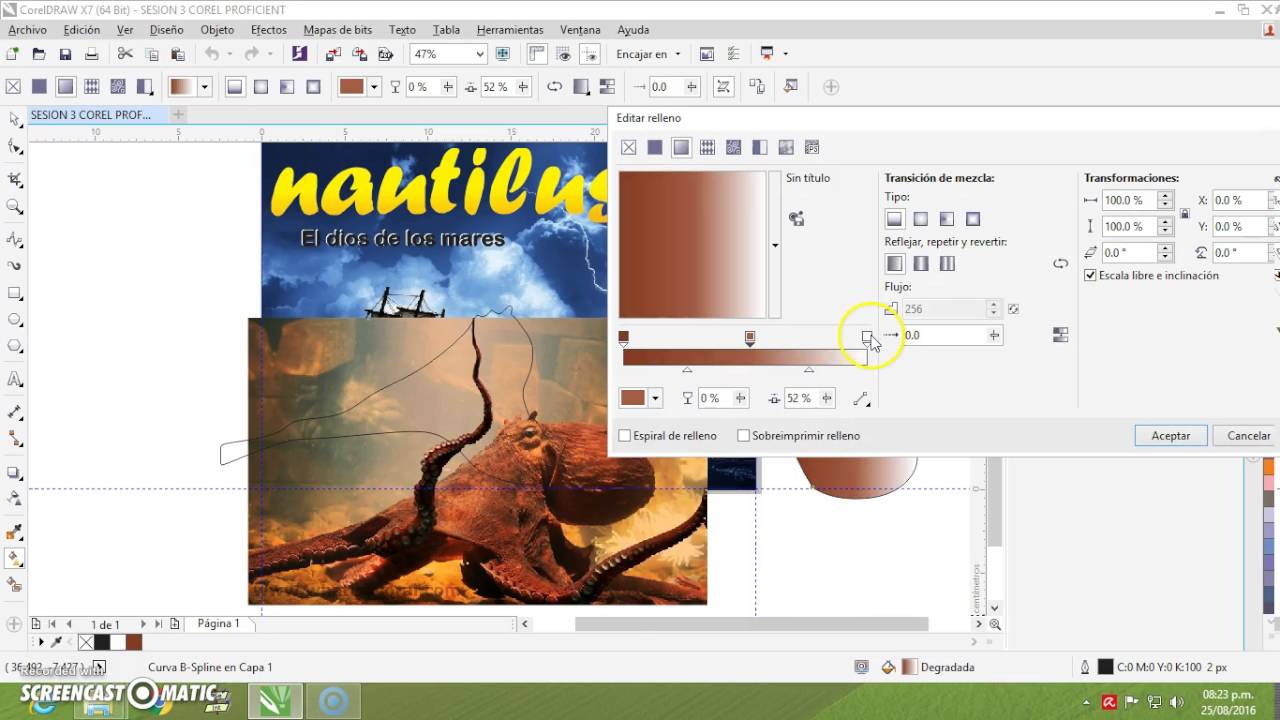The image size is (1280, 720).
Task: Open the Herramientas menu
Action: point(510,30)
